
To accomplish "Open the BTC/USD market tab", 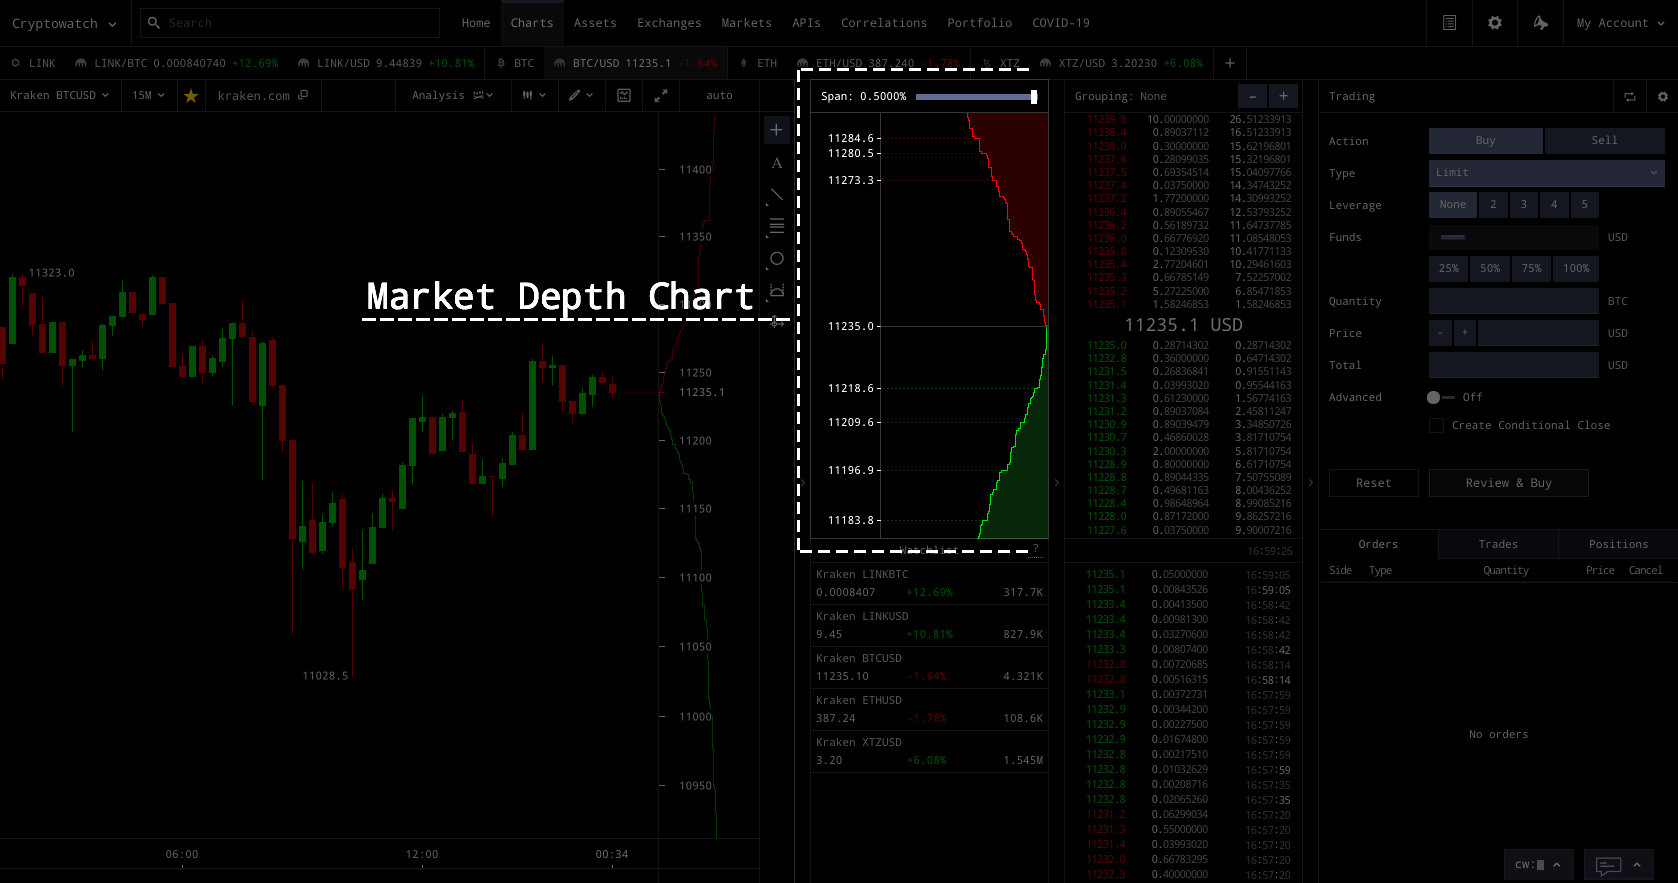I will [x=635, y=63].
